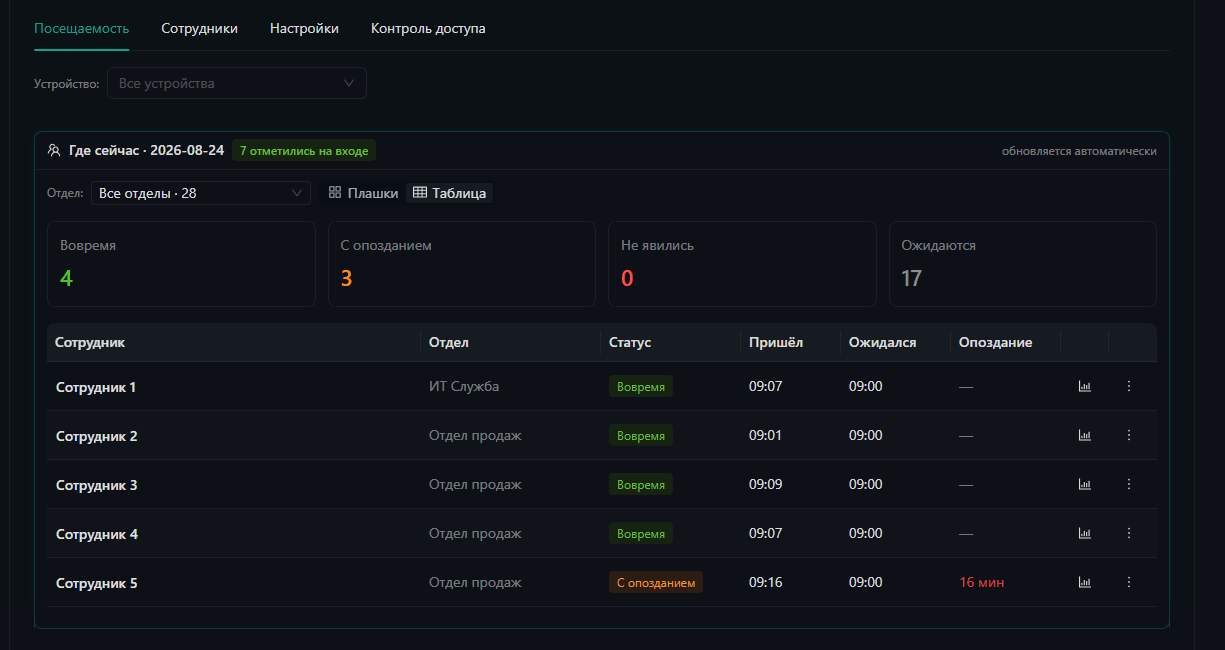Screen dimensions: 1225x650
Task: Click the 09:16 arrival time
Action: point(766,582)
